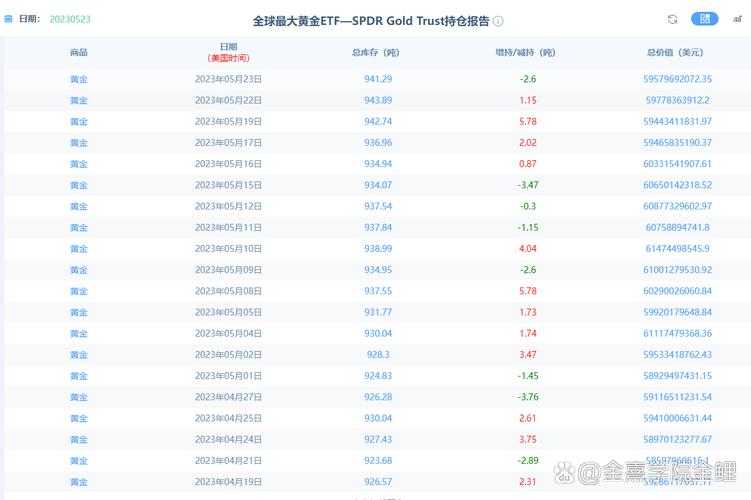Click total inventory value 941.29
The width and height of the screenshot is (751, 500).
coord(378,79)
